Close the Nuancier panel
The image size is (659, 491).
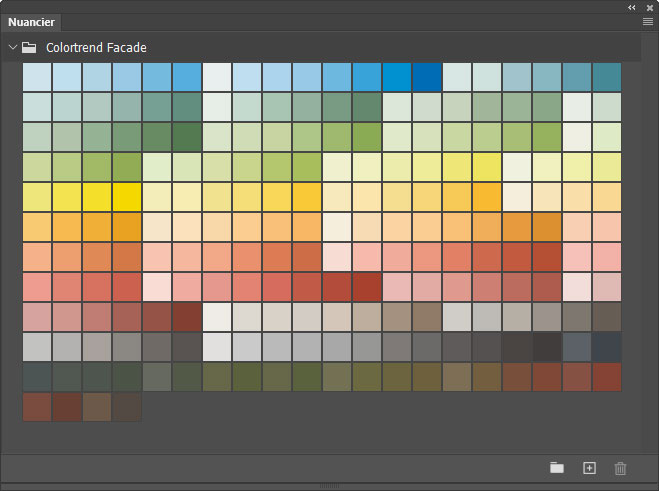(x=650, y=8)
